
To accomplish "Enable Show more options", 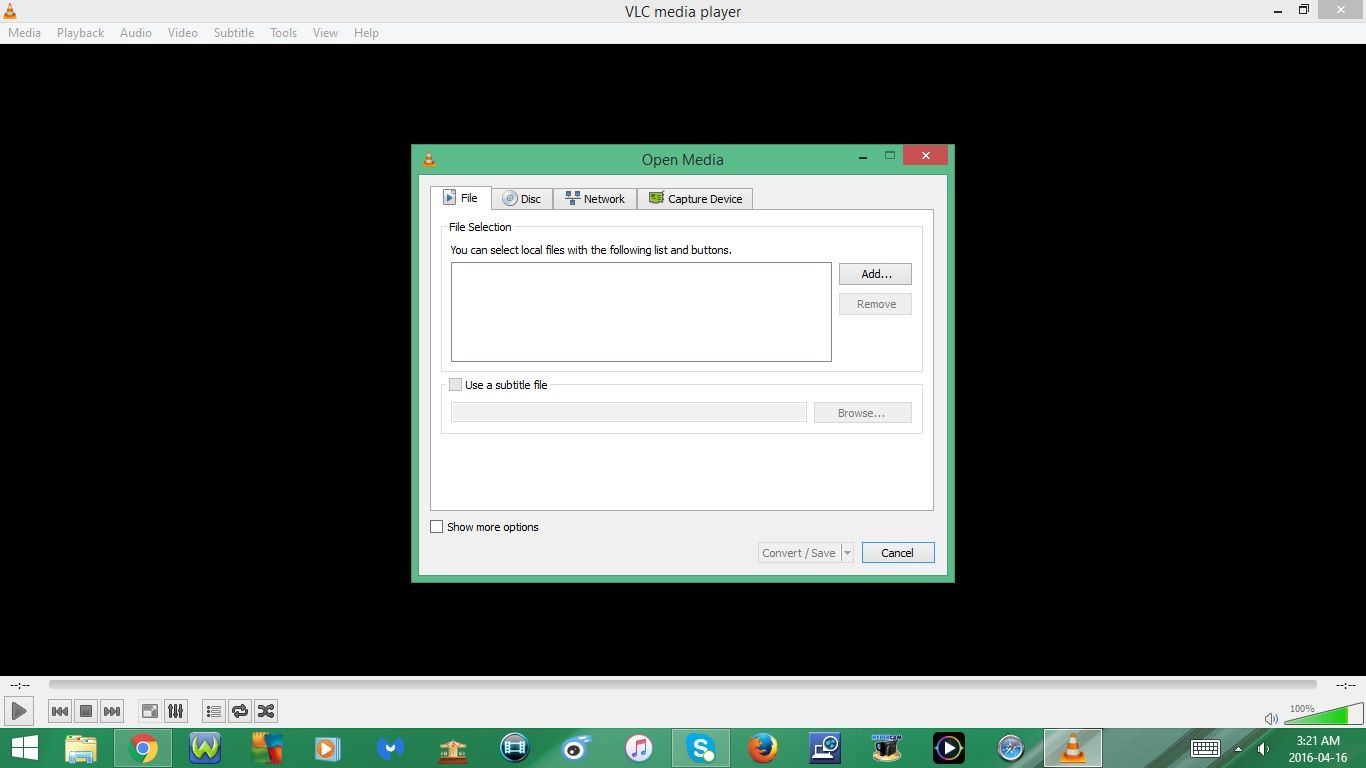I will pos(437,527).
